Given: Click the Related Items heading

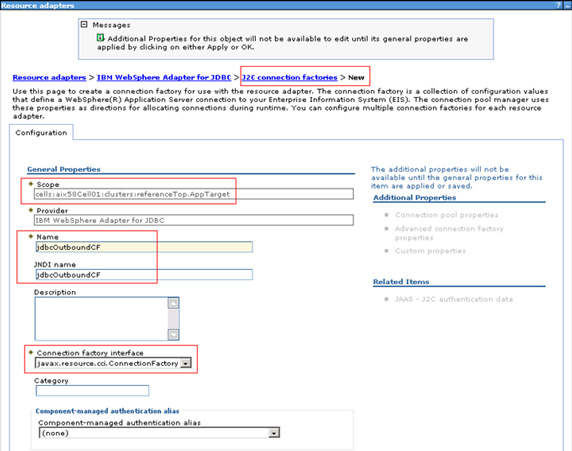Looking at the screenshot, I should point(401,282).
